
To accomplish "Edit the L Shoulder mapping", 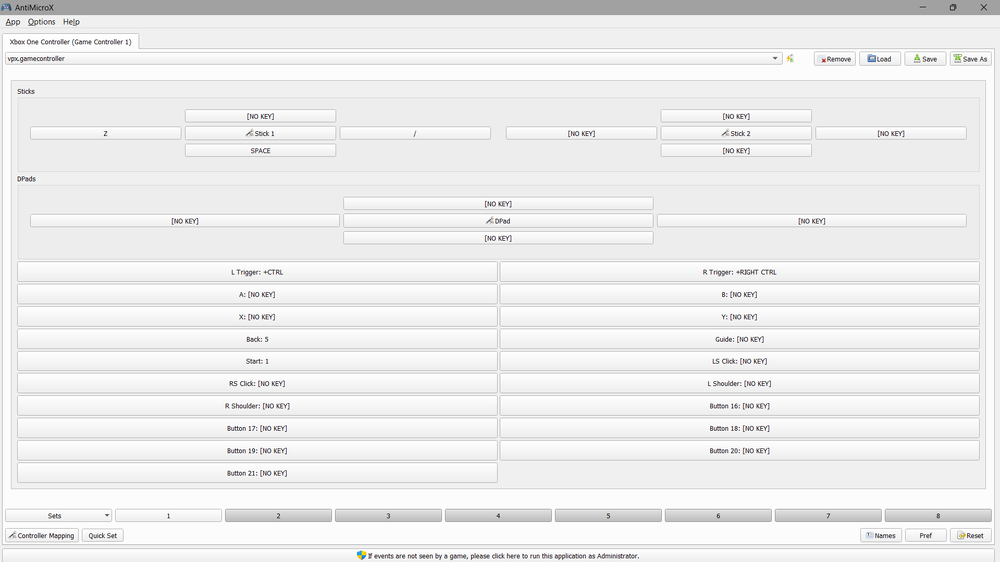I will point(739,383).
